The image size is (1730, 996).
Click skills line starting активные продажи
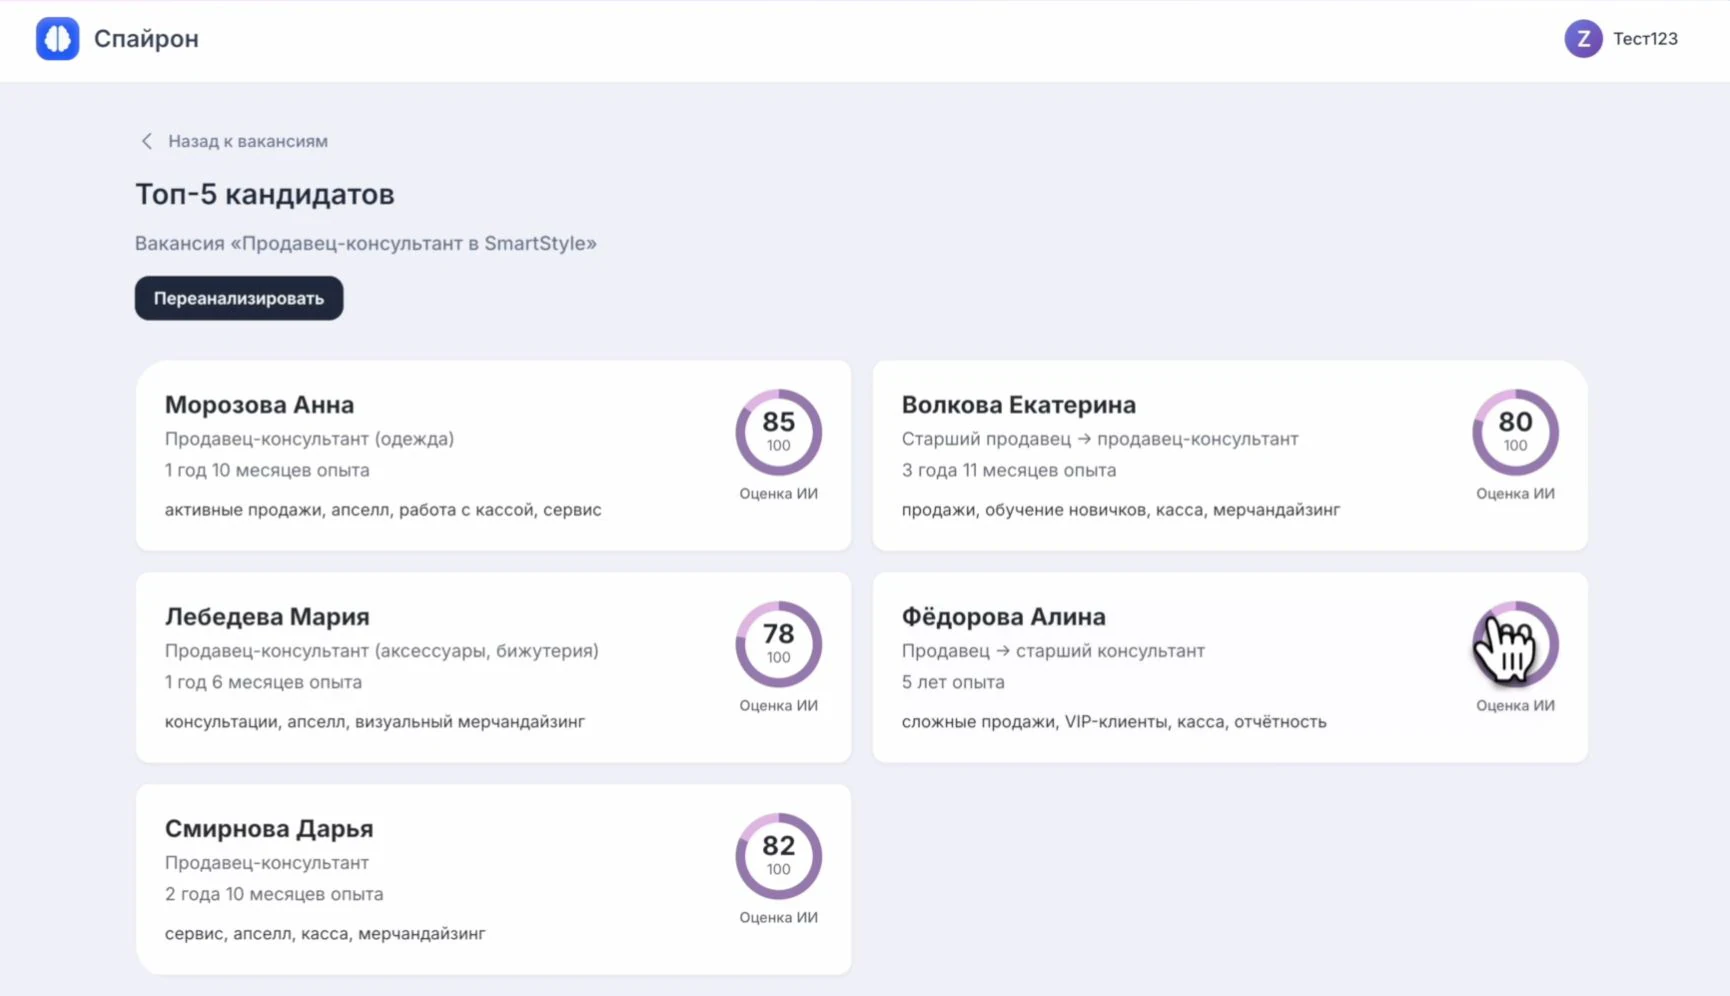[383, 510]
